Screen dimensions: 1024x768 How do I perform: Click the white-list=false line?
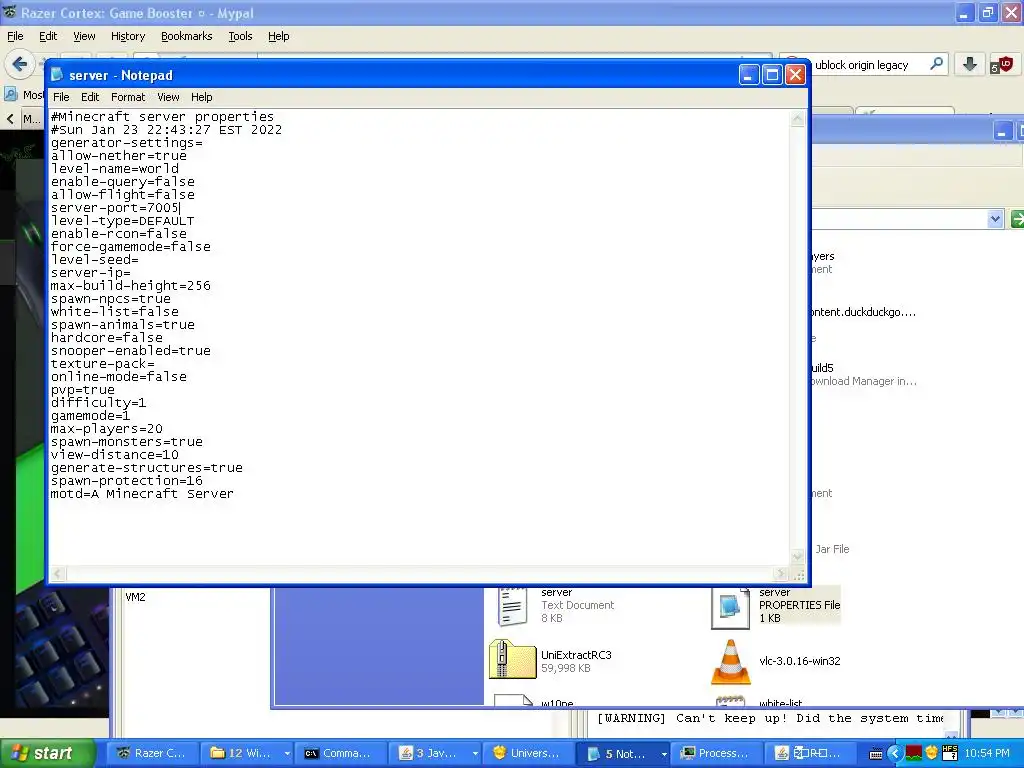tap(114, 312)
